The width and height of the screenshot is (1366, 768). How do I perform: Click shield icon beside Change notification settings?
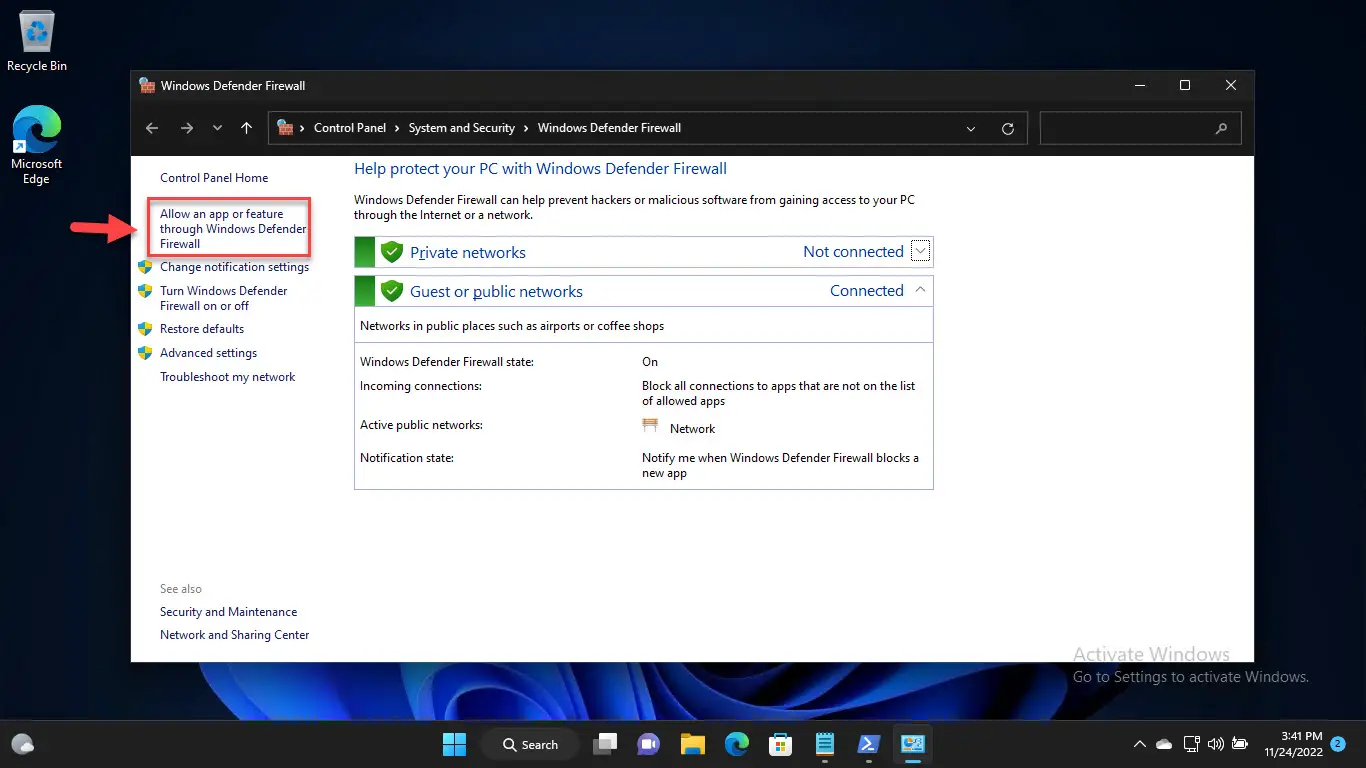(145, 267)
